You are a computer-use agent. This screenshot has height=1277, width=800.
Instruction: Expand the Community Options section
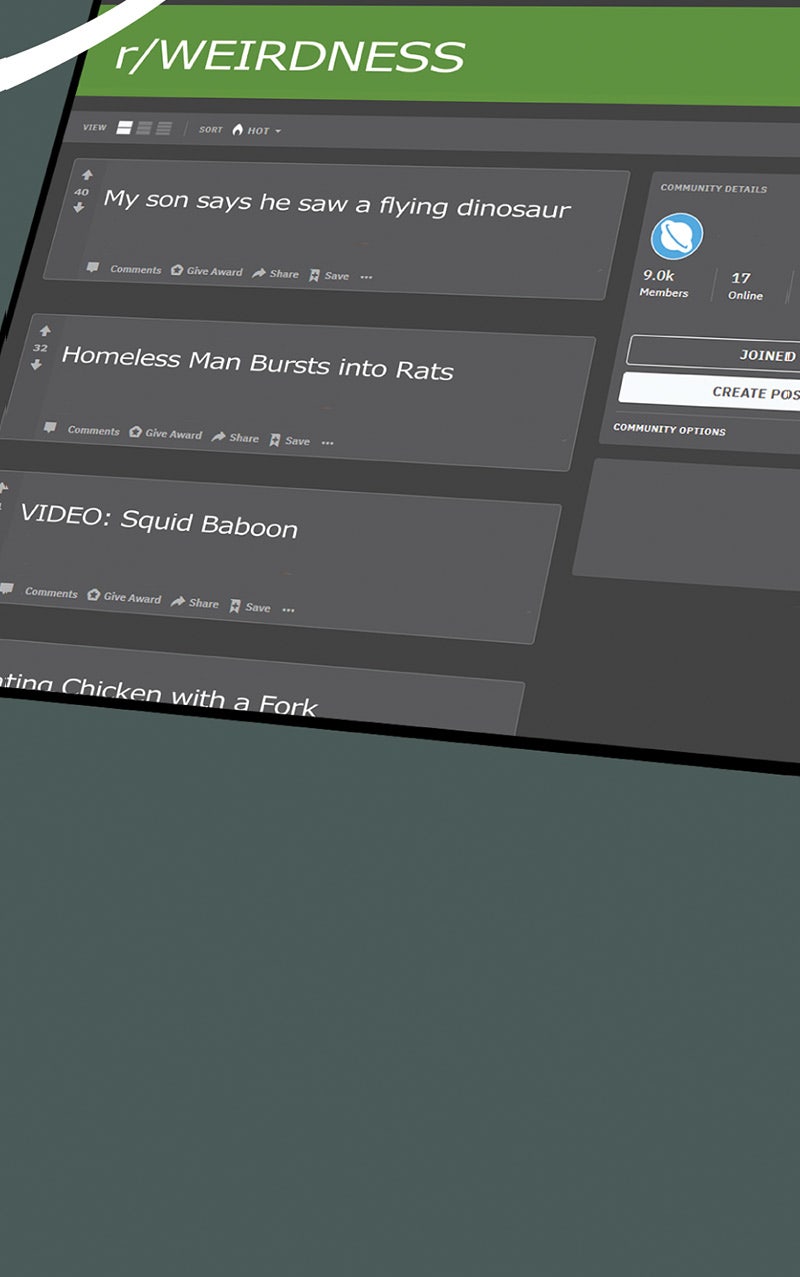[x=670, y=429]
